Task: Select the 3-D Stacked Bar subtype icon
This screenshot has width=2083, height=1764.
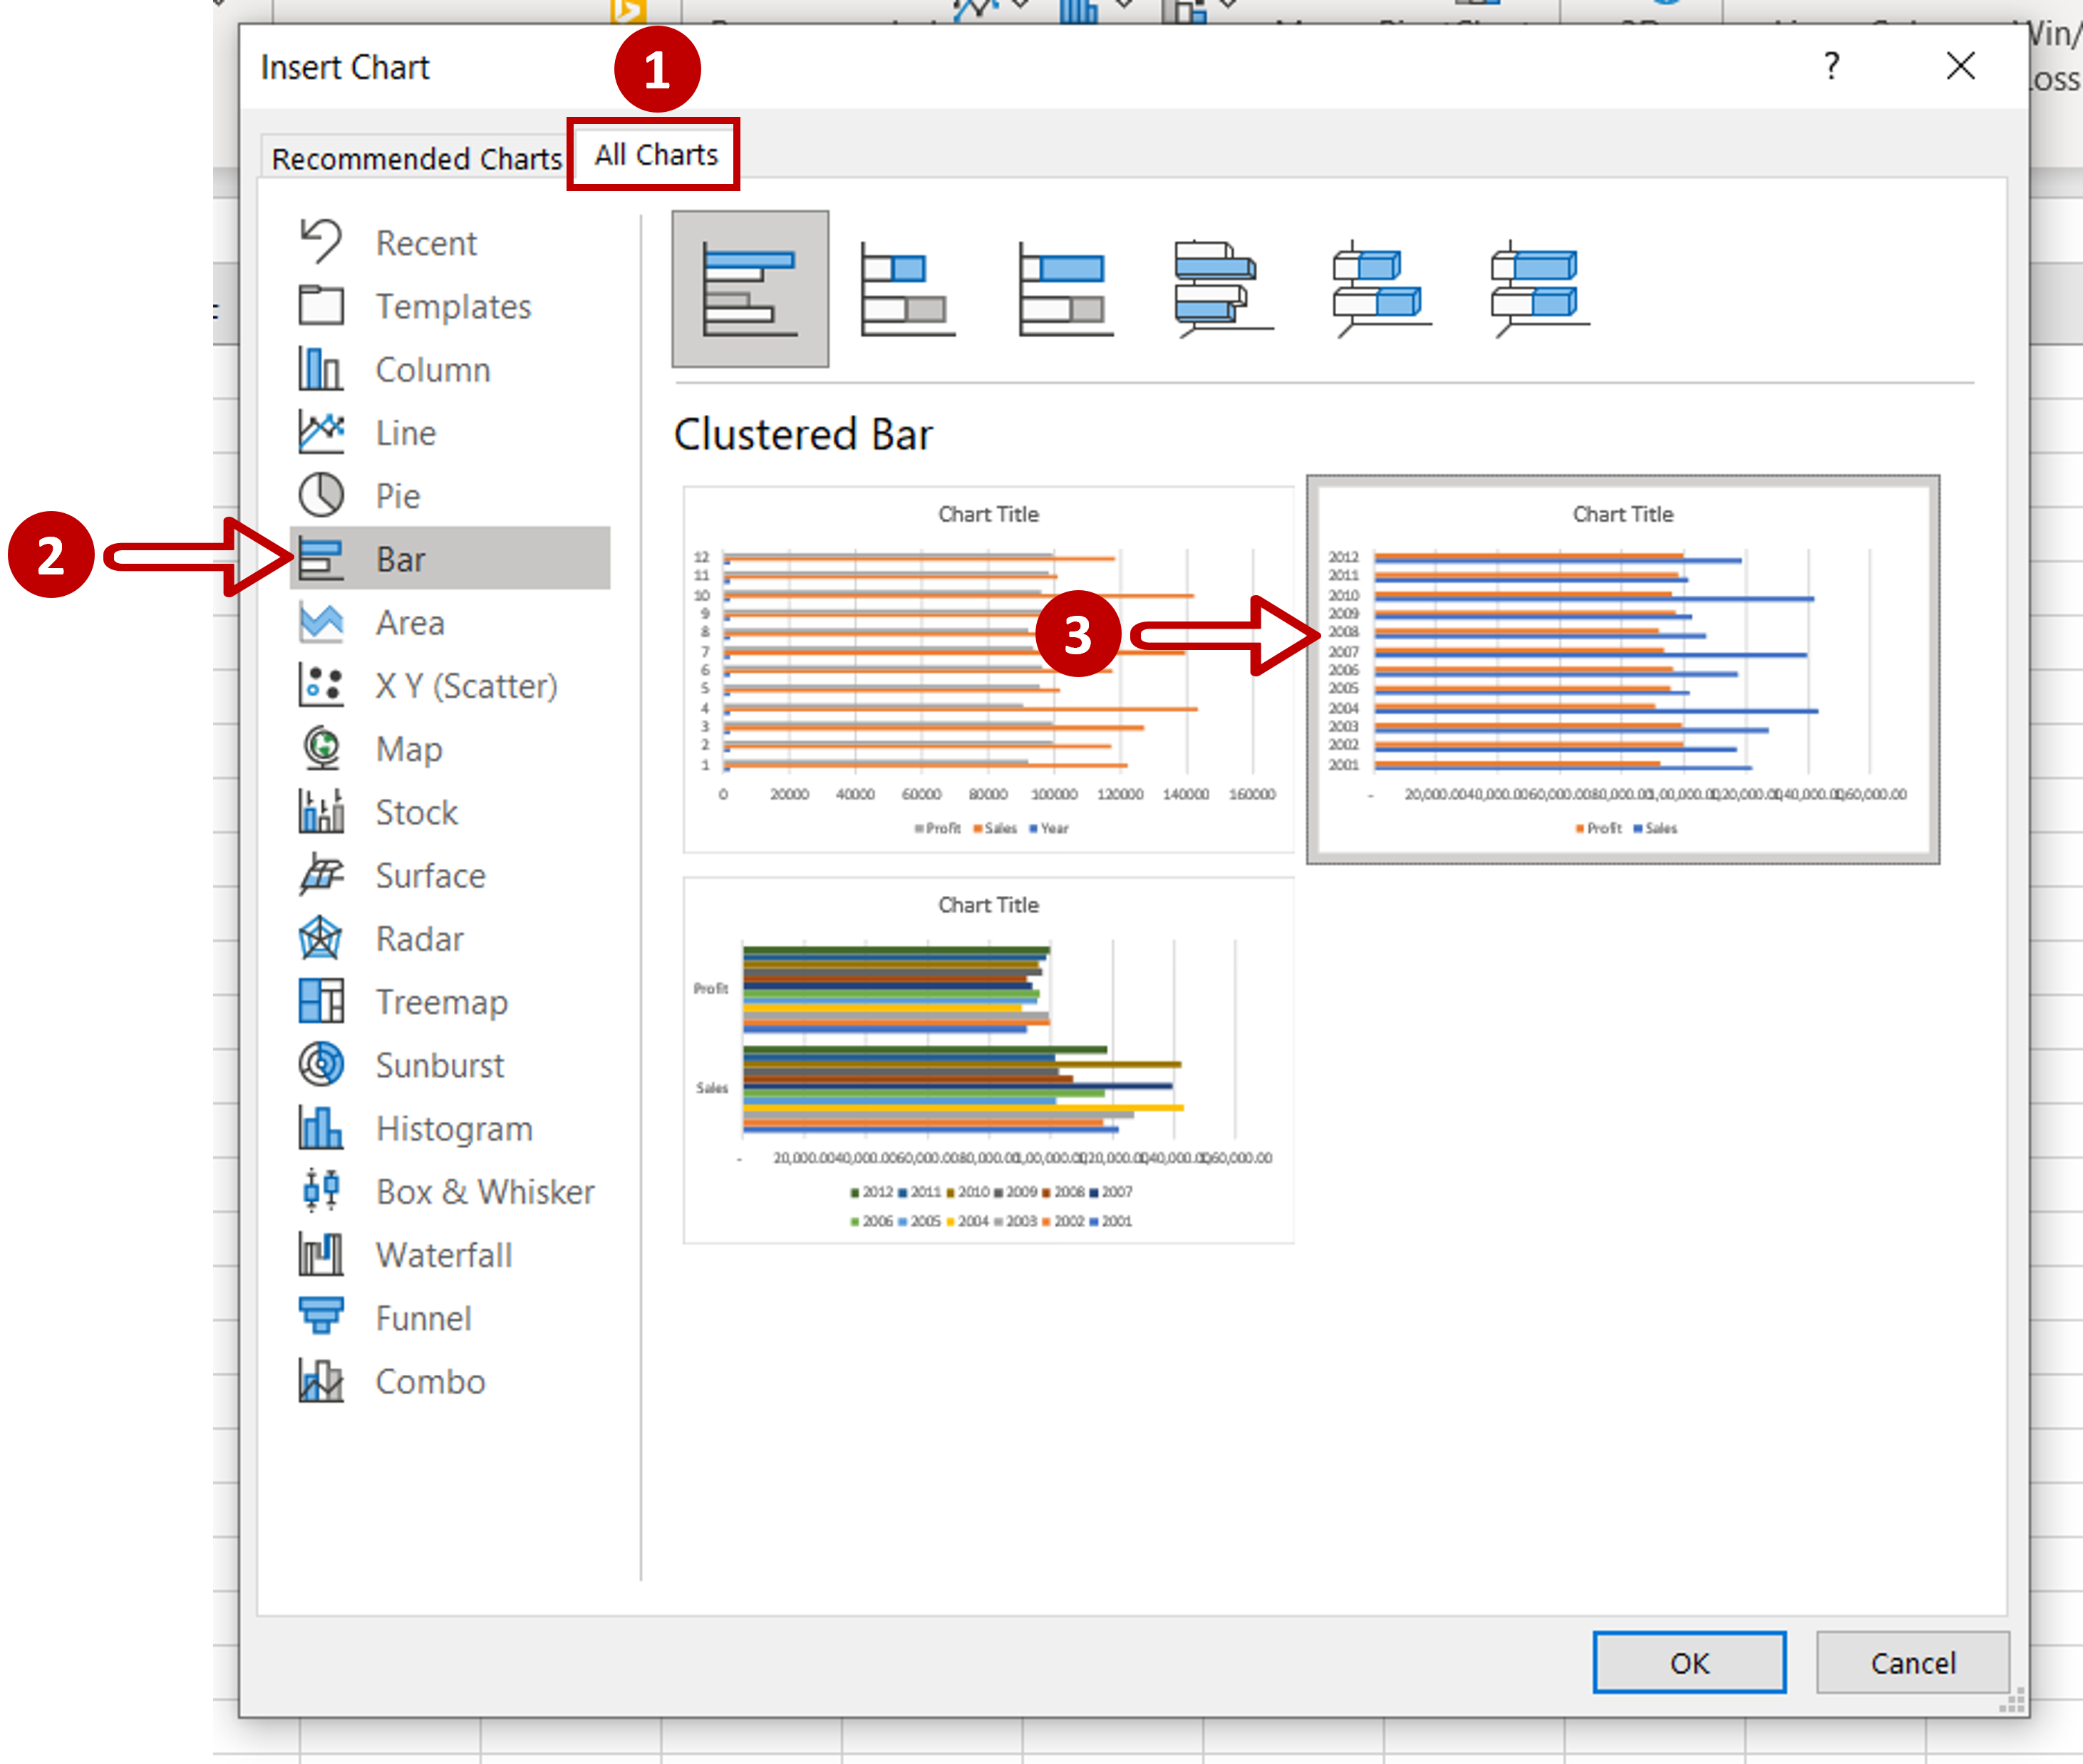Action: click(x=1380, y=289)
